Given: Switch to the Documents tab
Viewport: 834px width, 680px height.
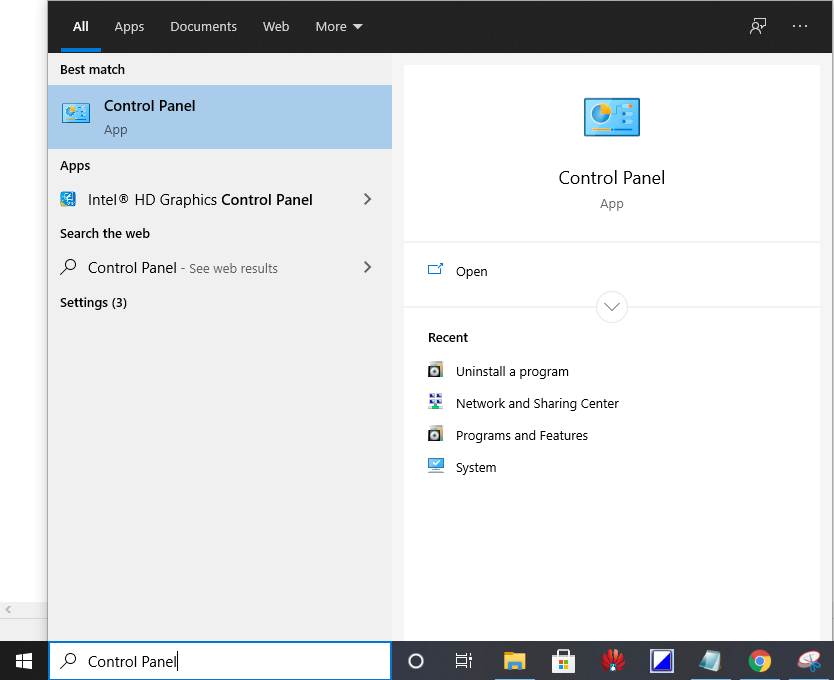Looking at the screenshot, I should [203, 27].
